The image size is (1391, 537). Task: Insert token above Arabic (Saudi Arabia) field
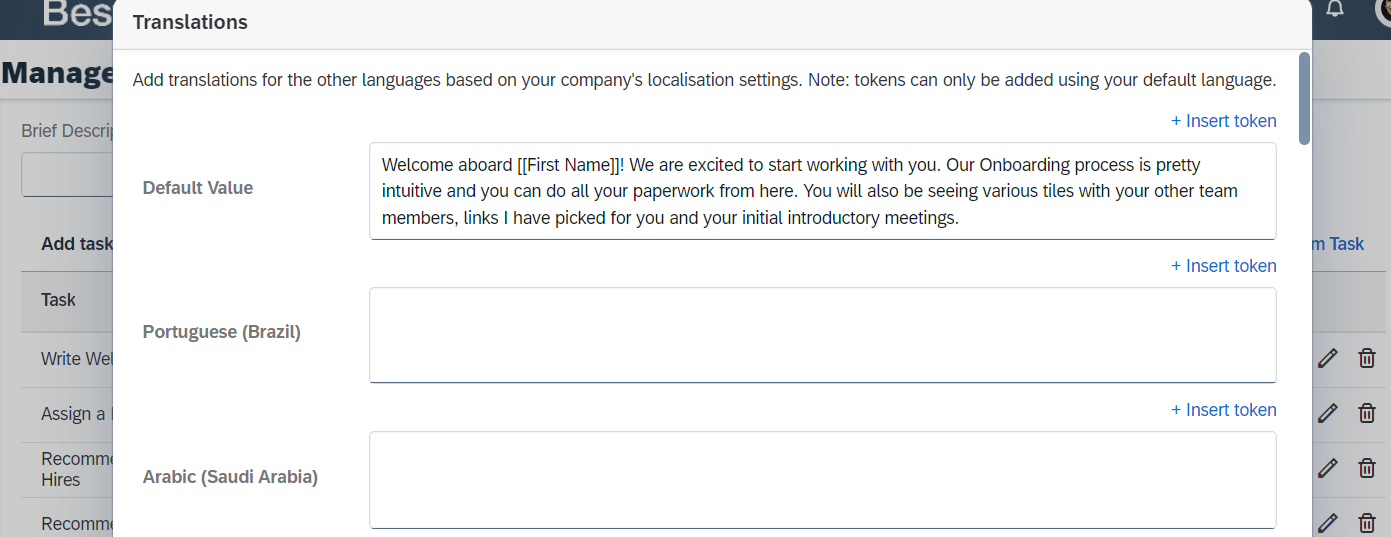click(x=1224, y=410)
